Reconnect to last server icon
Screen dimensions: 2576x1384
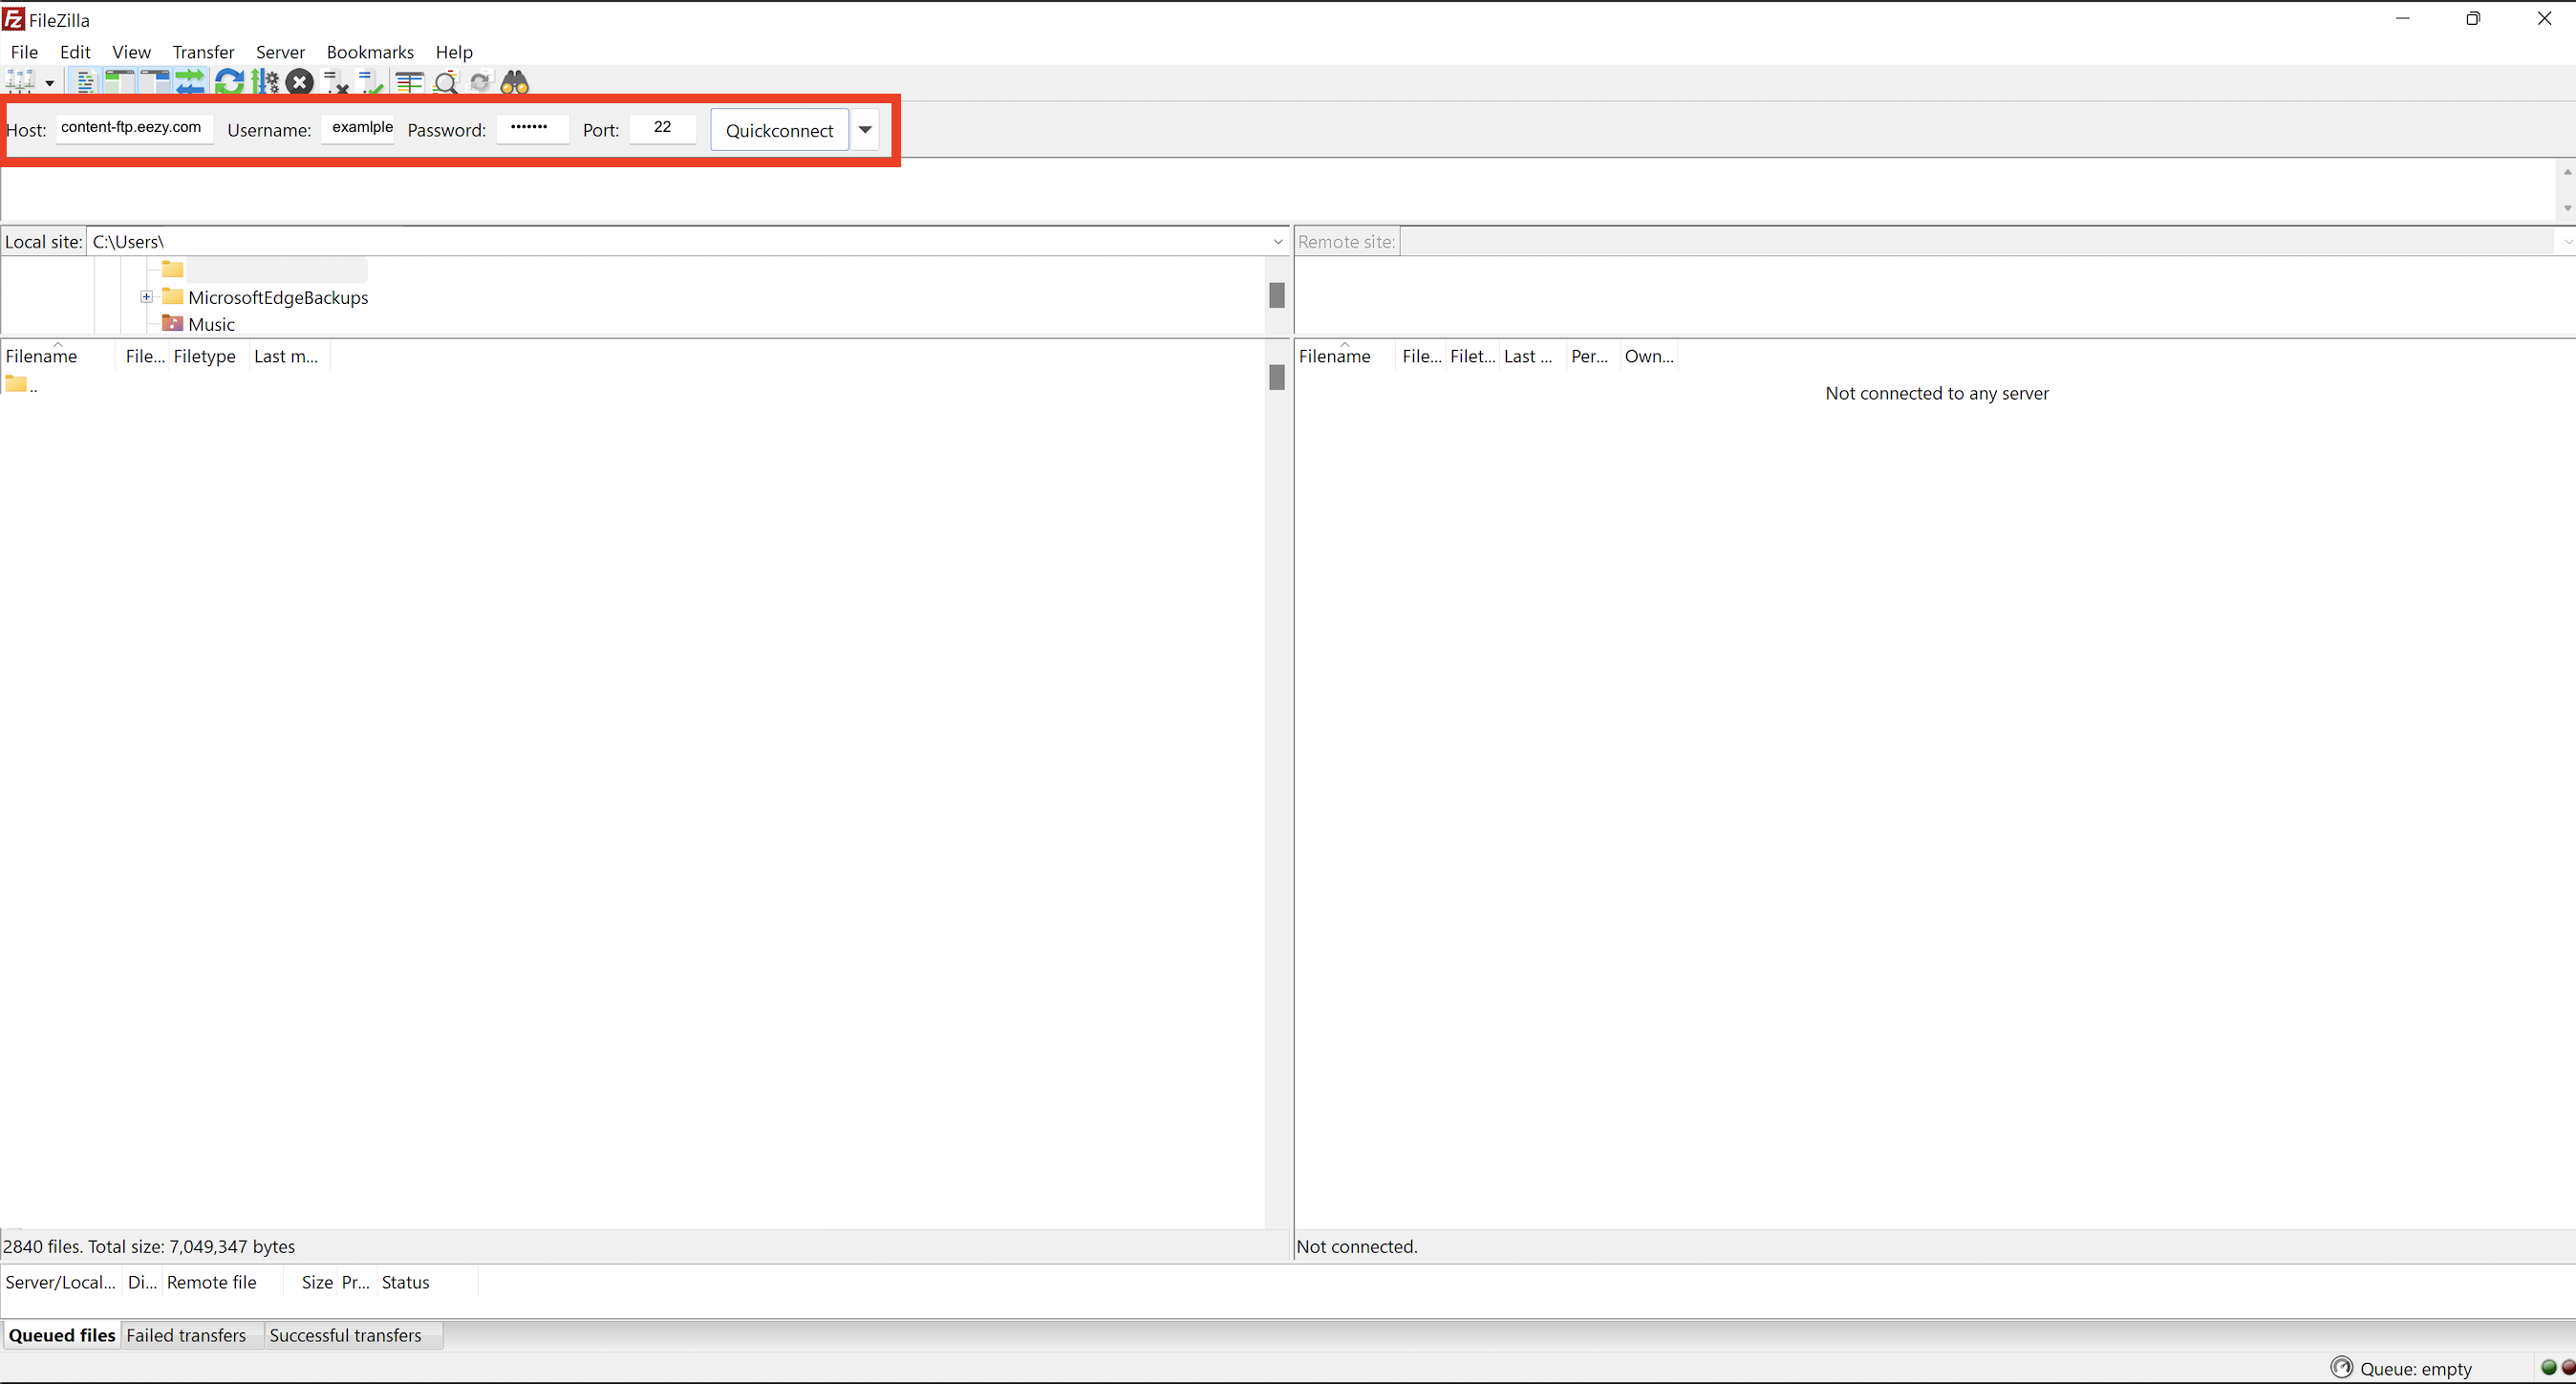point(371,83)
